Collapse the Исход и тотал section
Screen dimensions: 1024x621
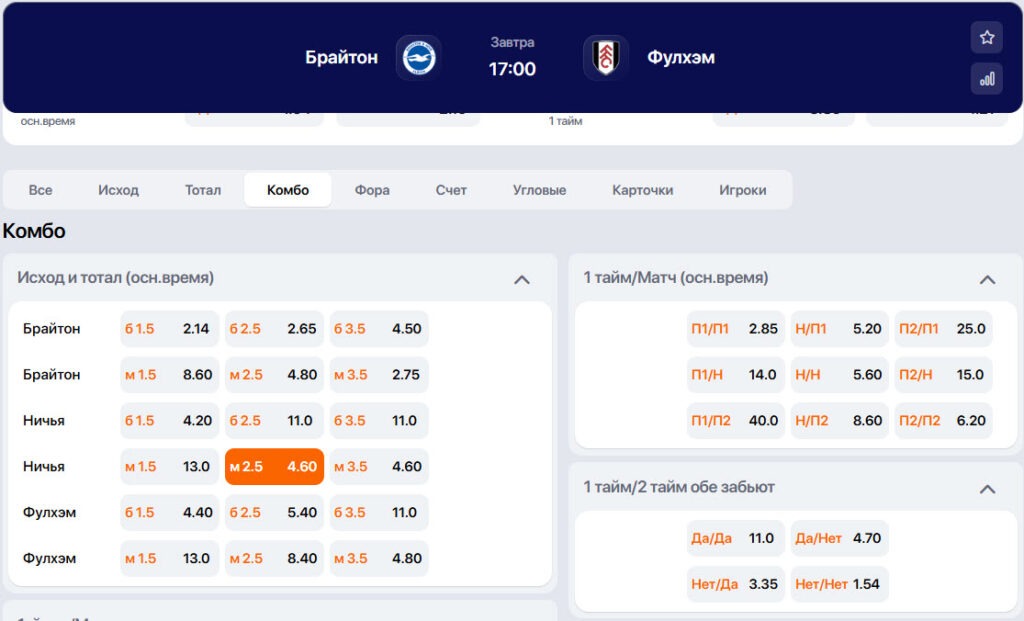[521, 279]
